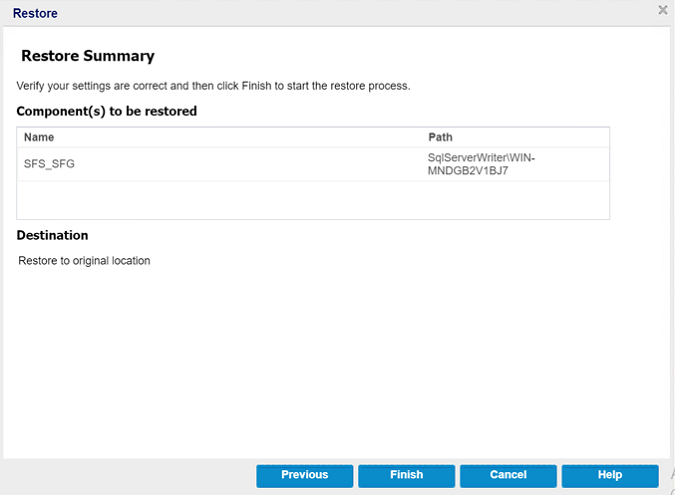This screenshot has width=675, height=495.
Task: Close the Restore dialog with the X
Action: [662, 10]
